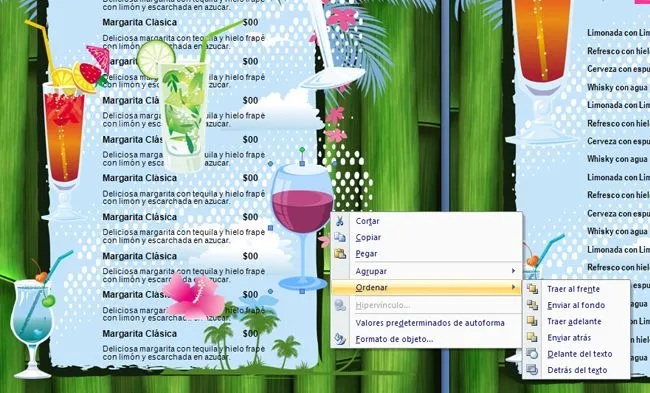
Task: Expand the Agrupar submenu arrow
Action: [x=513, y=271]
